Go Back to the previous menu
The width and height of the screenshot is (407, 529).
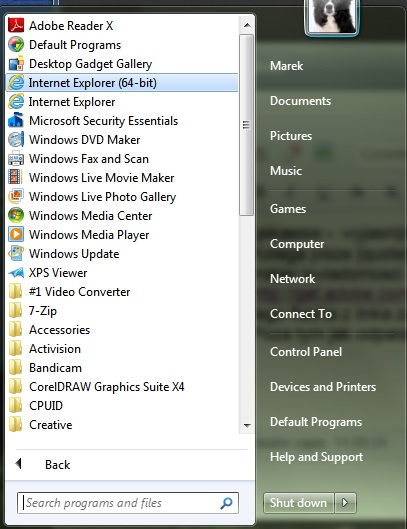tap(57, 465)
